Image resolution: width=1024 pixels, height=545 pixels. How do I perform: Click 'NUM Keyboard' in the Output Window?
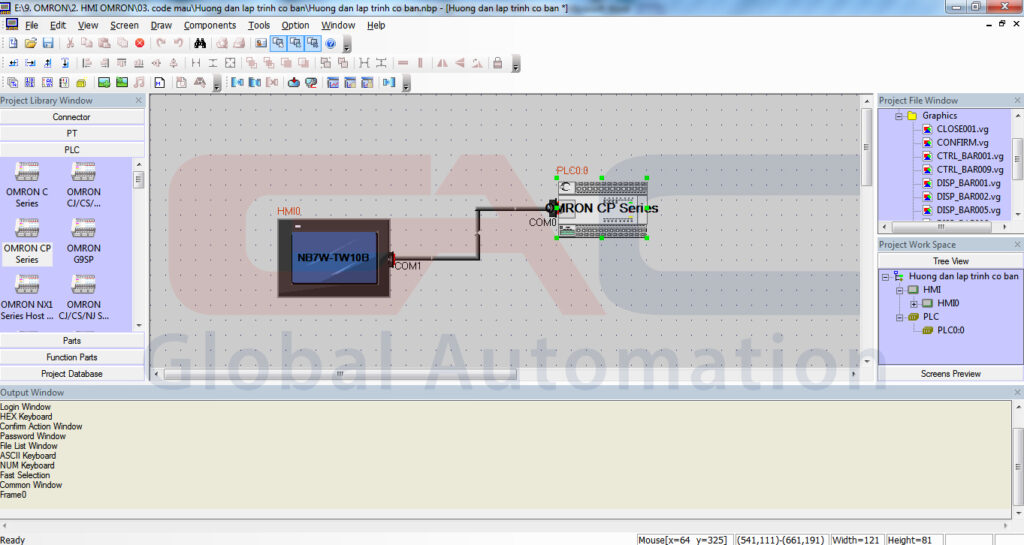click(x=27, y=465)
